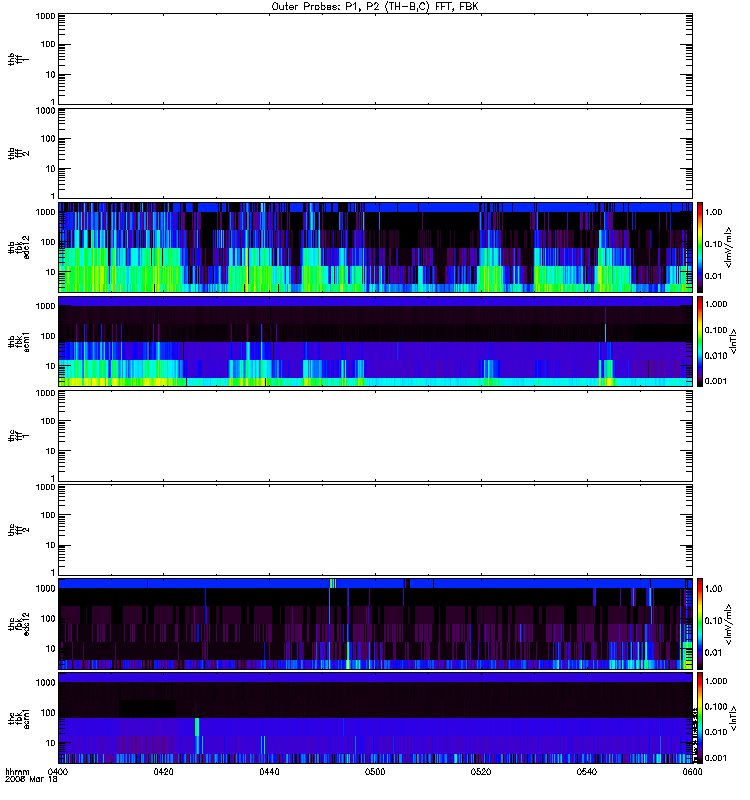Click the 0520 time axis label

tap(481, 771)
